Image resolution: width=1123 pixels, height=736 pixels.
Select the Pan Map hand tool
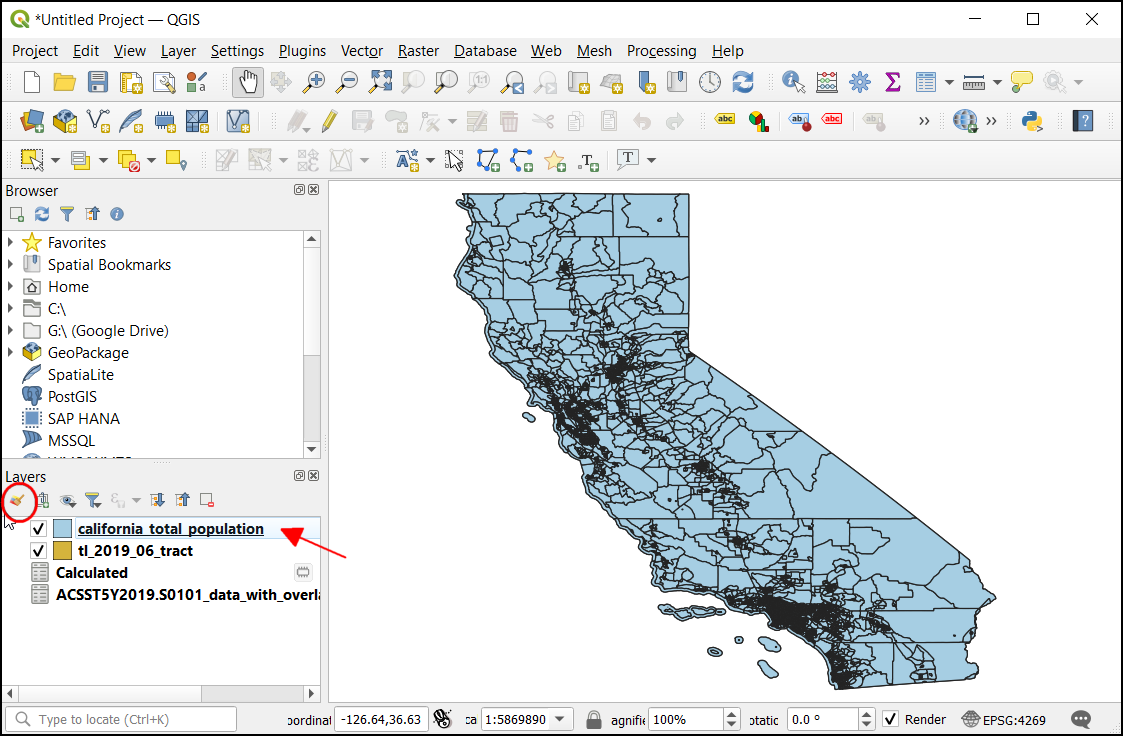click(x=248, y=82)
